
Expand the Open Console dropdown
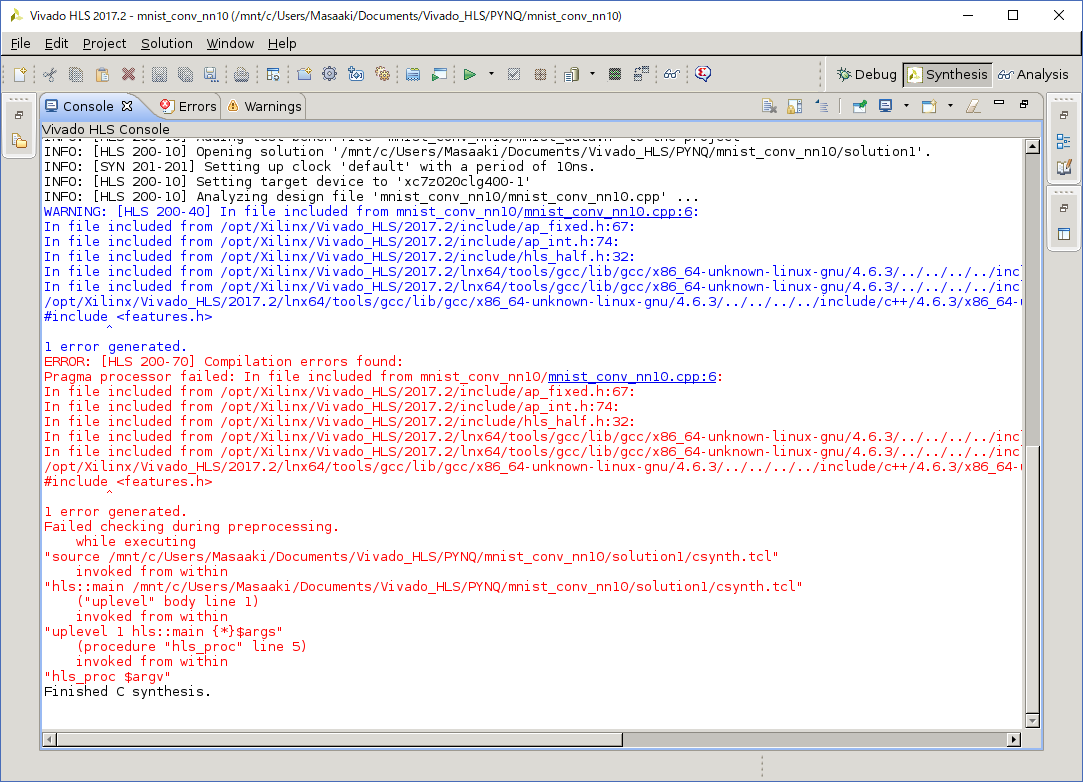point(950,105)
